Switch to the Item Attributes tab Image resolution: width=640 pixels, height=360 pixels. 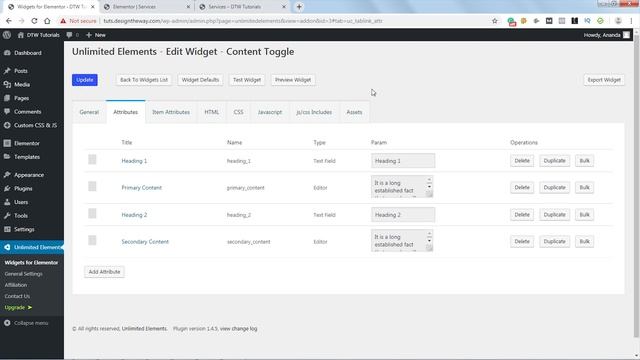171,112
